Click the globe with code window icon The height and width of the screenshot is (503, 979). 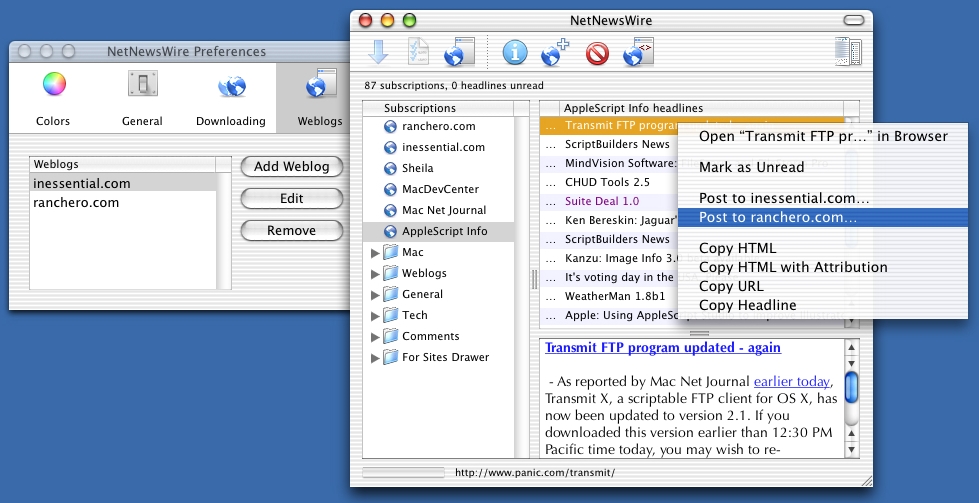click(638, 52)
